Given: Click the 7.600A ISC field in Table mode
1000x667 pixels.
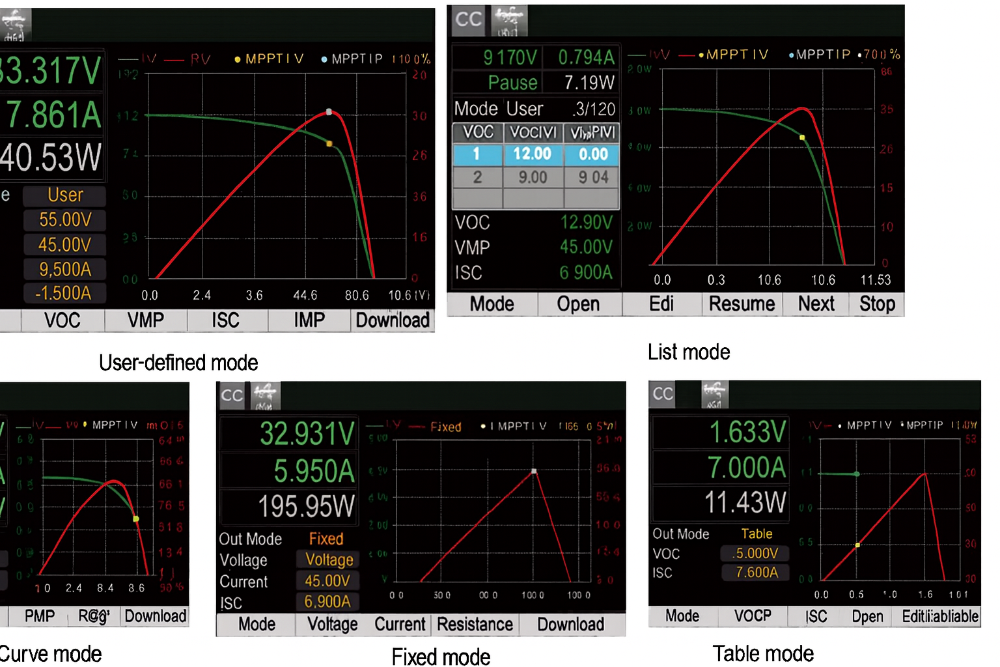Looking at the screenshot, I should click(755, 573).
